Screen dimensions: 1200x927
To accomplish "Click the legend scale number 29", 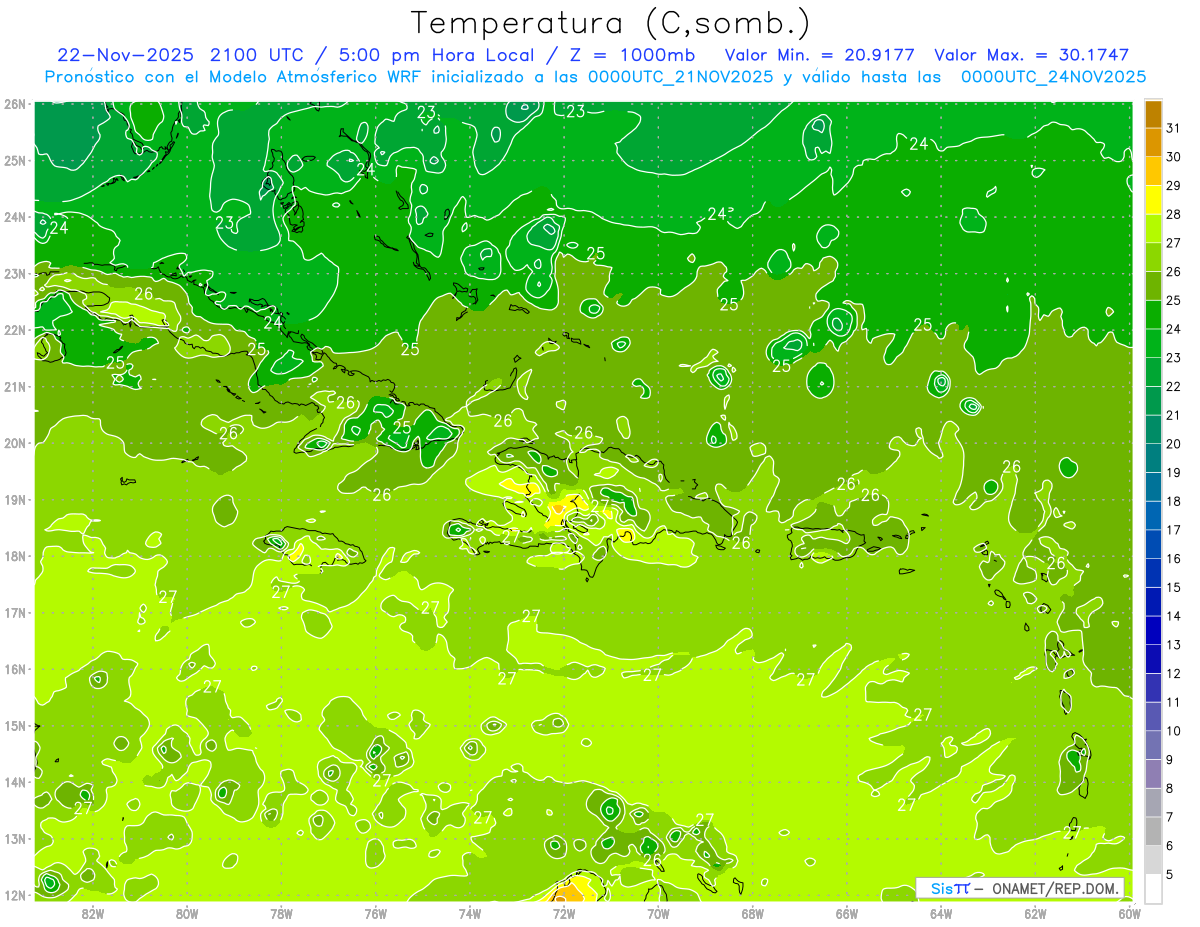I will (x=1174, y=185).
